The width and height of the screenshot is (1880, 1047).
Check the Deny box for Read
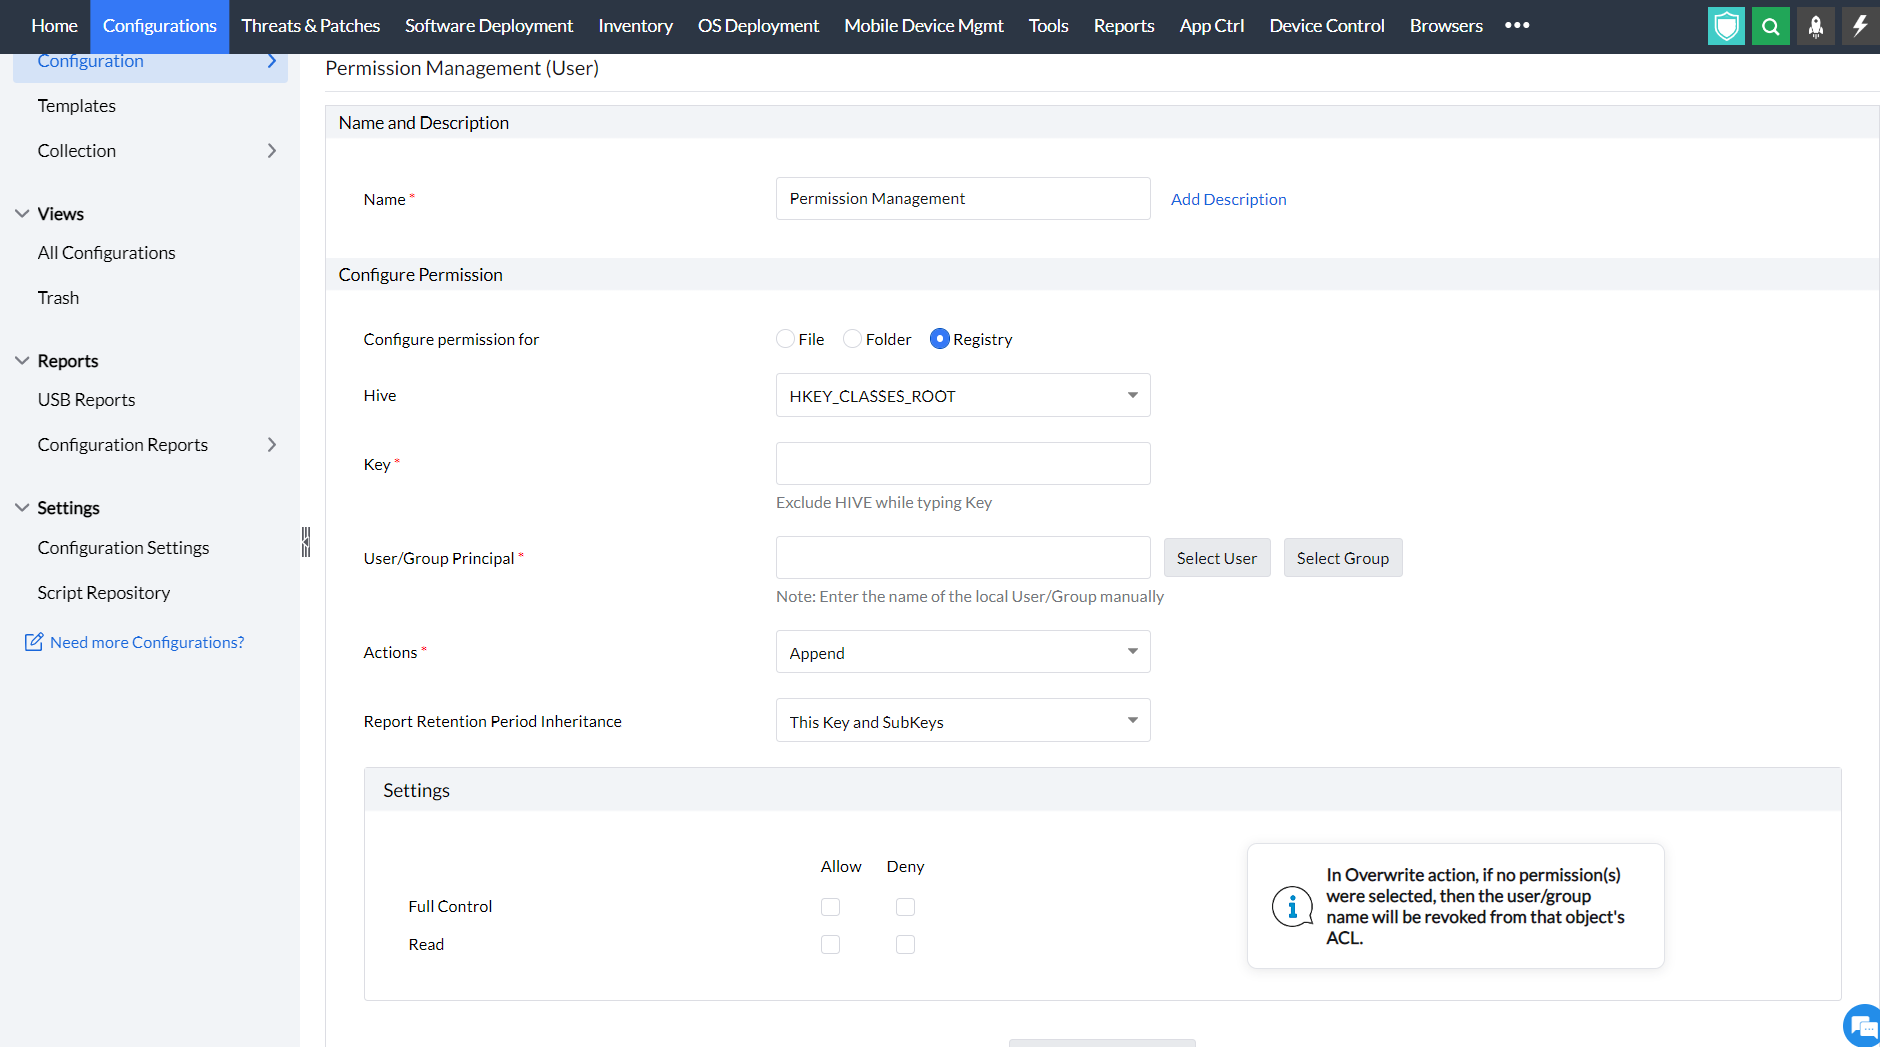tap(905, 945)
